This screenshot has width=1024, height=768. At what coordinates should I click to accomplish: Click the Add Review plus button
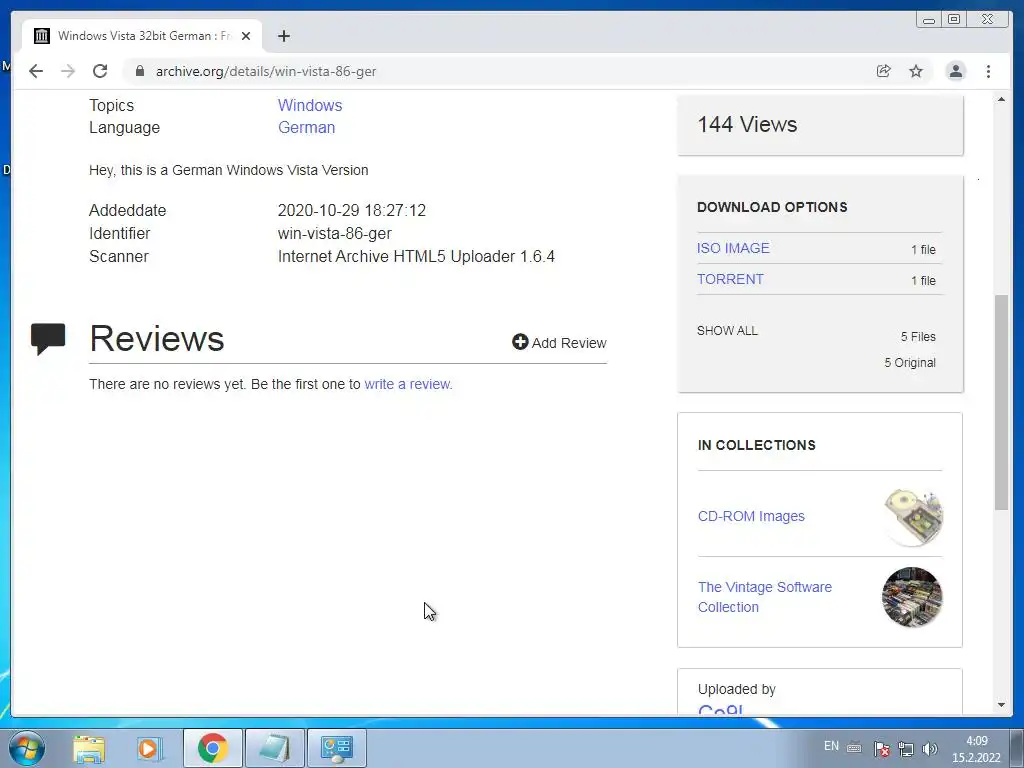(x=559, y=342)
